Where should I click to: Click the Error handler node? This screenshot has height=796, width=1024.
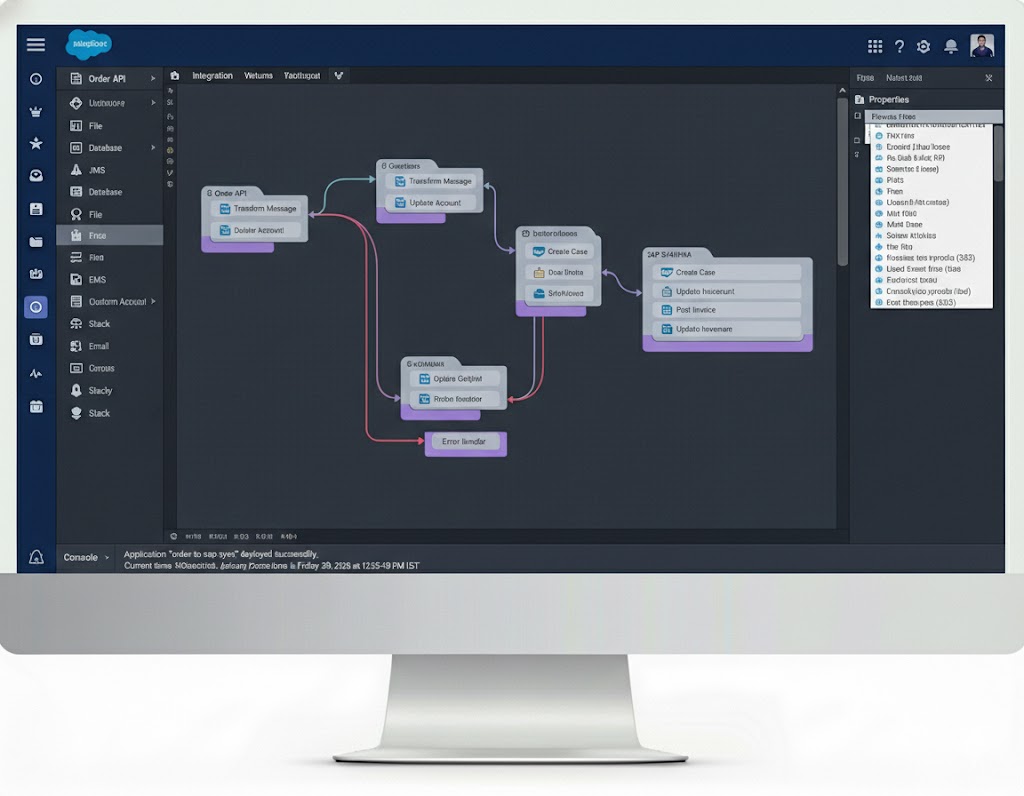tap(465, 442)
